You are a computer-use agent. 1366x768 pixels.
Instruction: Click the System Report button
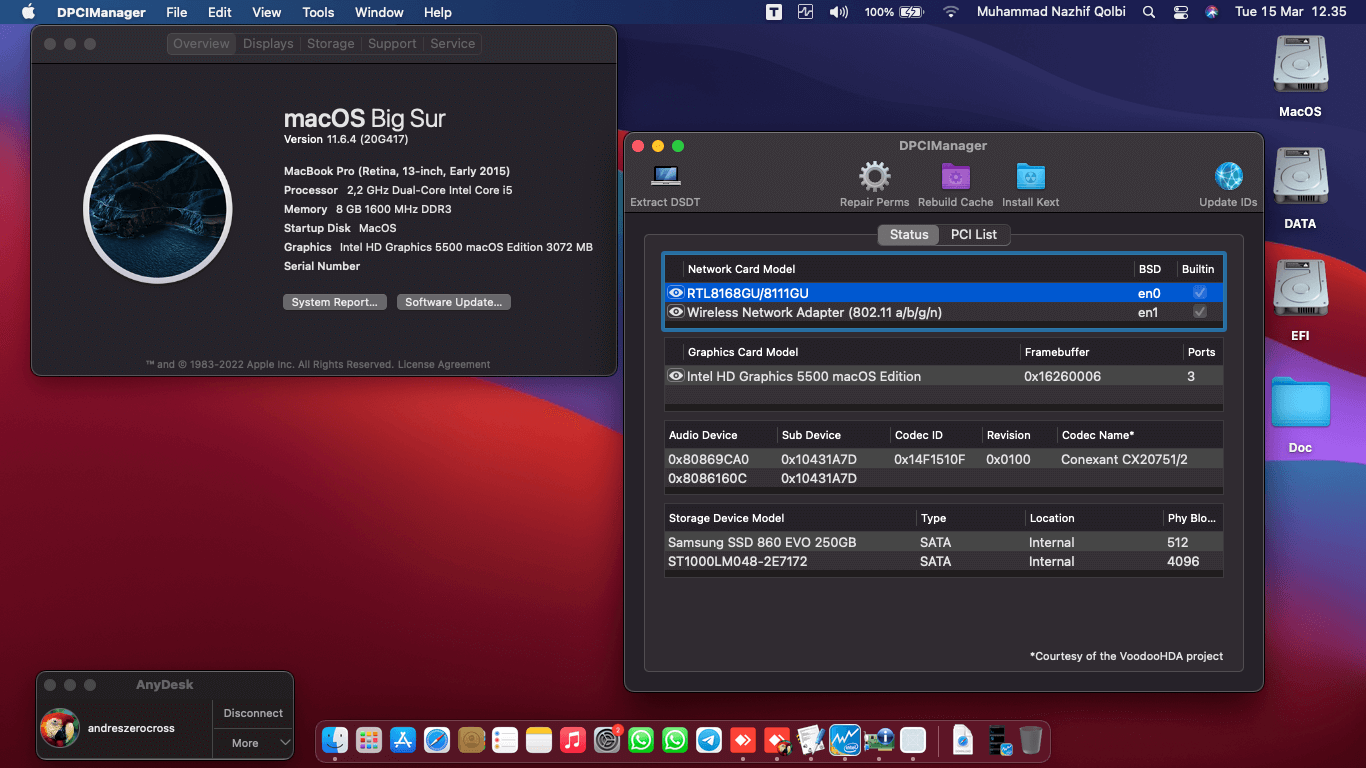coord(334,301)
